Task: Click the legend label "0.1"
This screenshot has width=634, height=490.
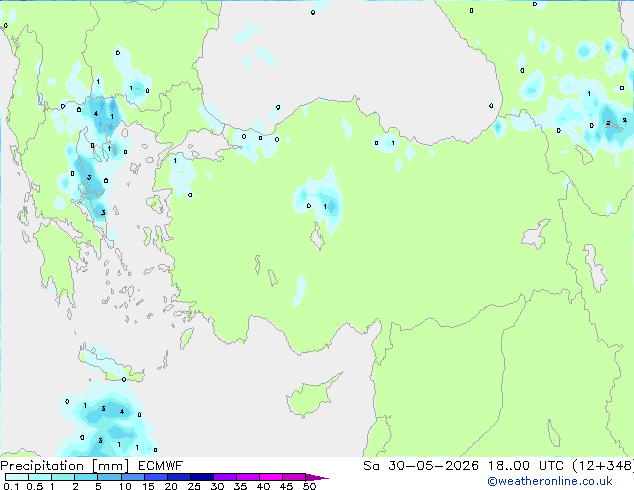Action: [11, 486]
